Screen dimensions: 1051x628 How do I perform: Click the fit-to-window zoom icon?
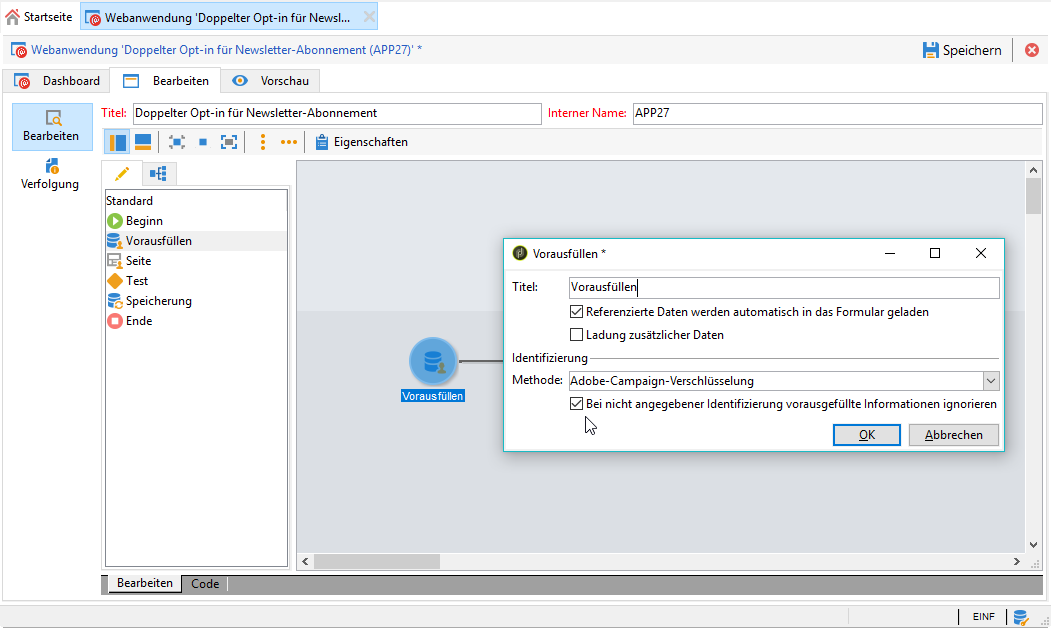229,142
